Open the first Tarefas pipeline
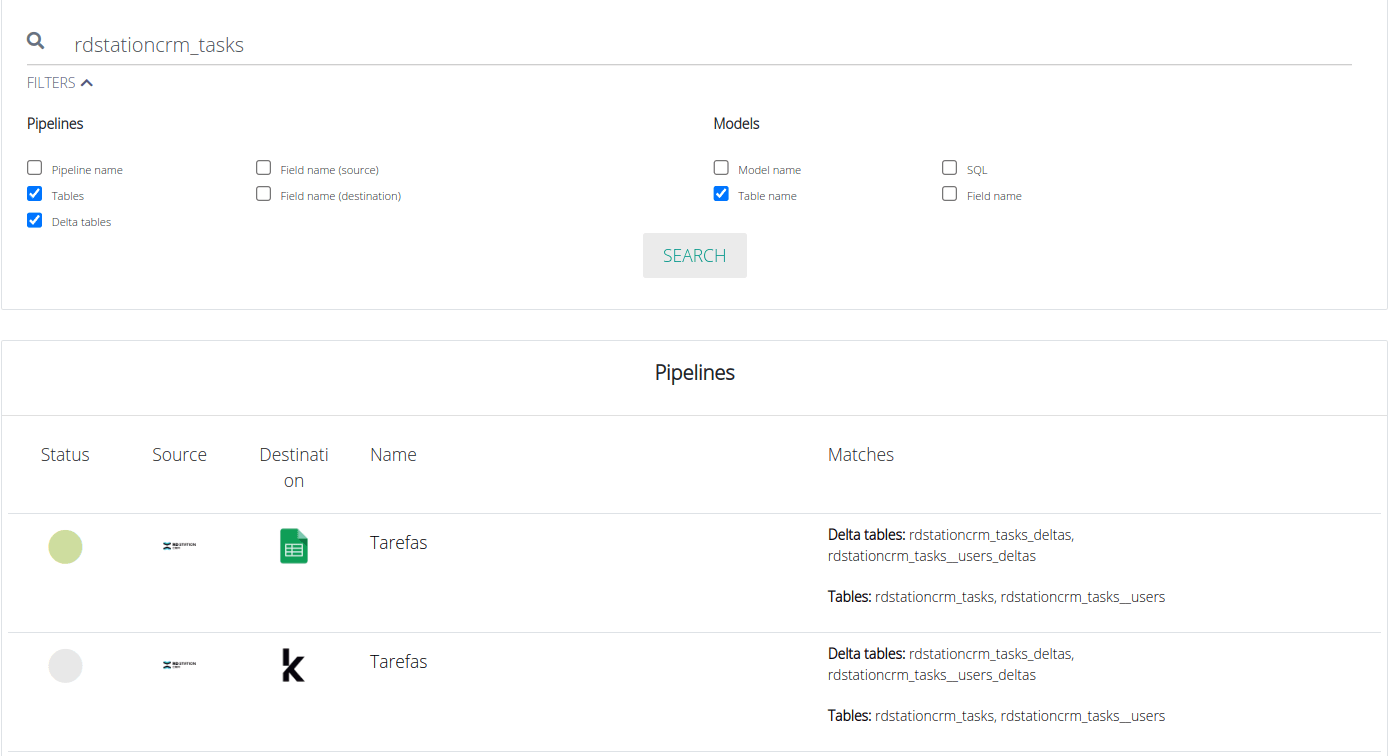The height and width of the screenshot is (756, 1389). tap(398, 543)
